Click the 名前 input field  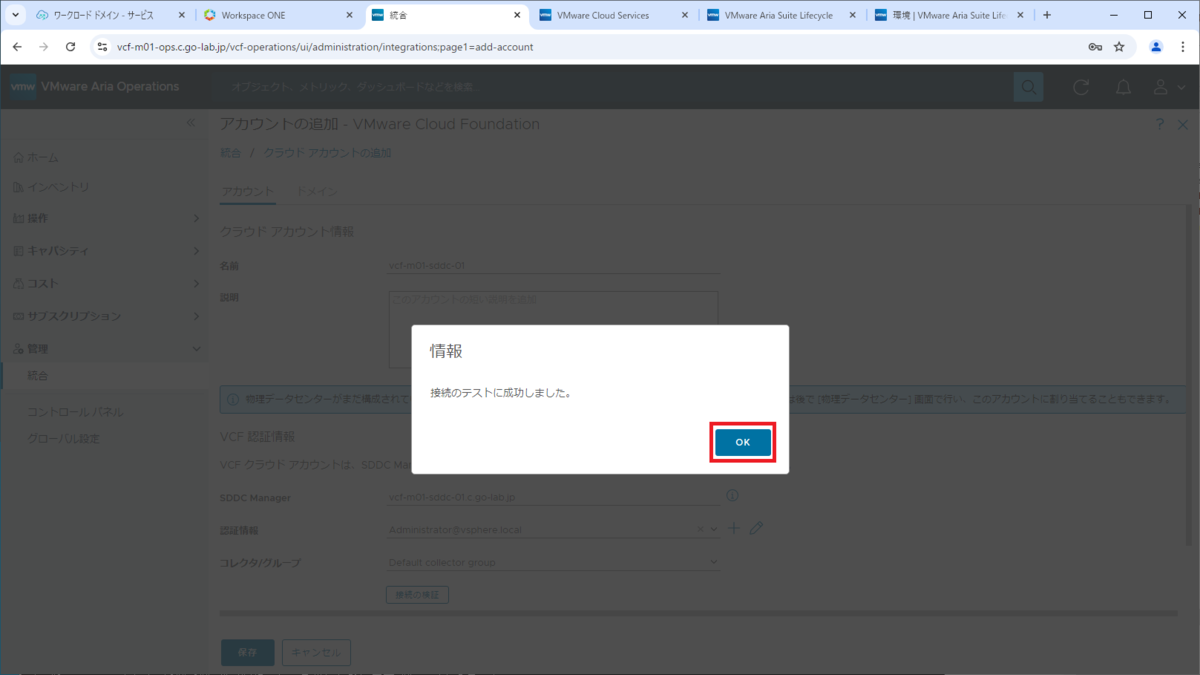[553, 266]
